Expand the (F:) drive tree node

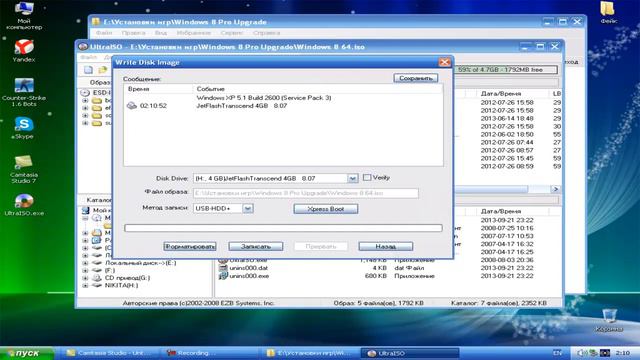85,270
